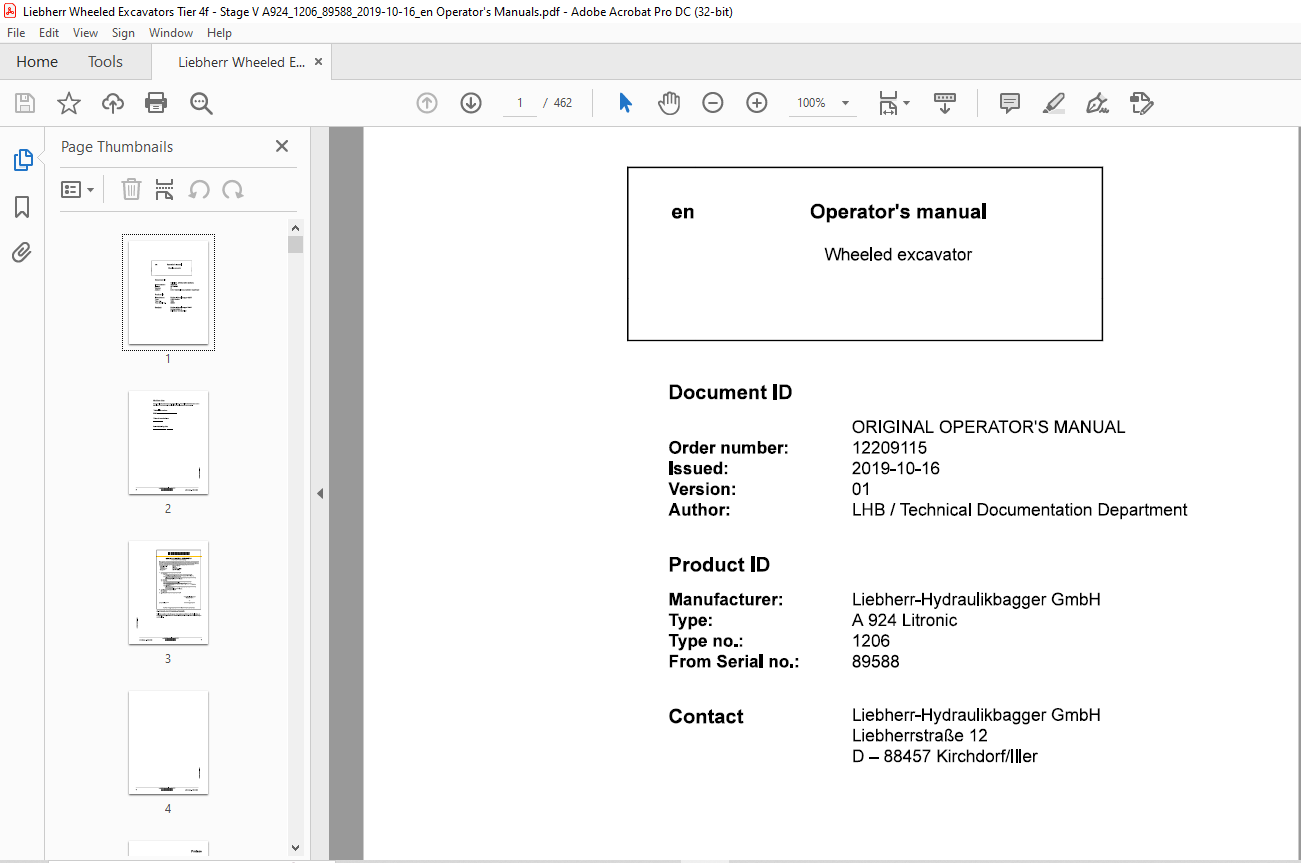
Task: Select page 3 thumbnail
Action: tap(168, 592)
